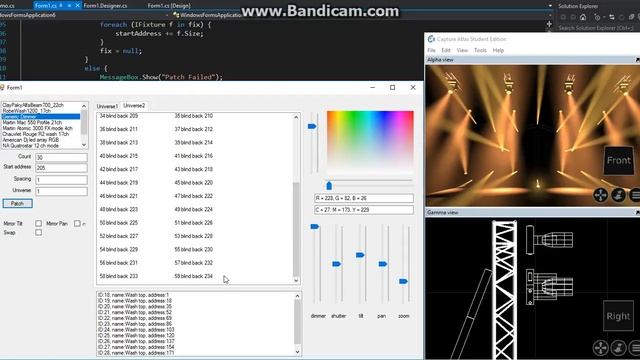
Task: Select NA Quatrostar 12 ch mode fixture
Action: [31, 145]
